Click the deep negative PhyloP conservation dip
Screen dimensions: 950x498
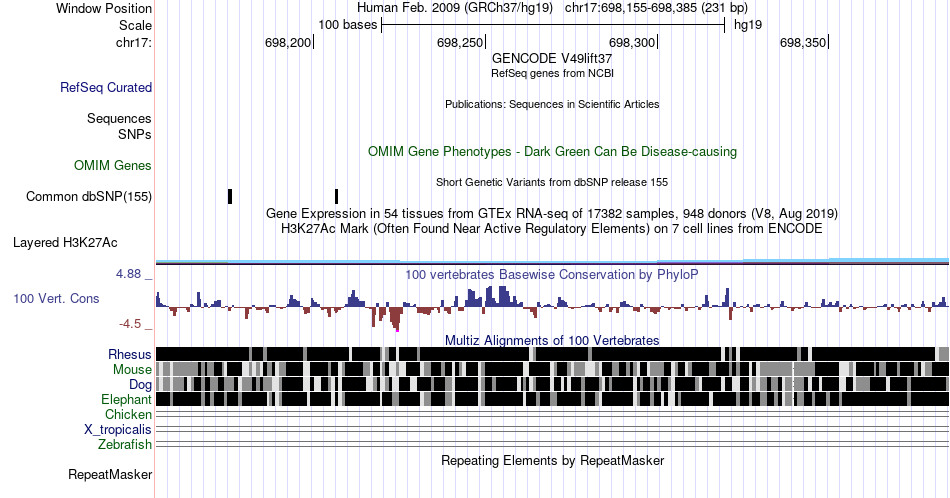pyautogui.click(x=396, y=318)
